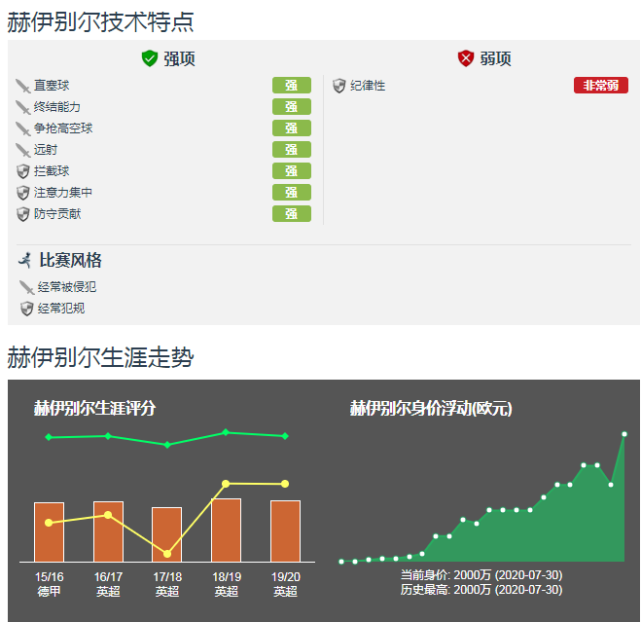Click the 强 badge for 拦截球
Screen dimensions: 641x622
(291, 171)
